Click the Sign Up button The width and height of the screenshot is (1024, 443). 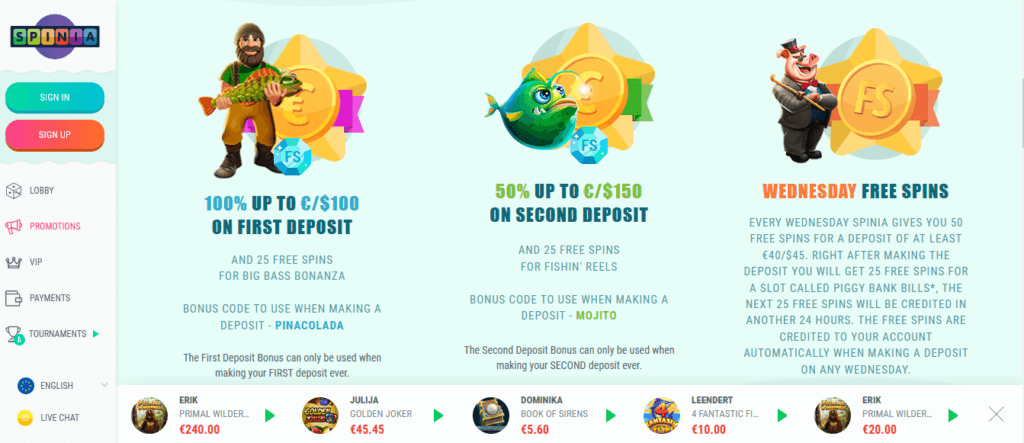[55, 135]
